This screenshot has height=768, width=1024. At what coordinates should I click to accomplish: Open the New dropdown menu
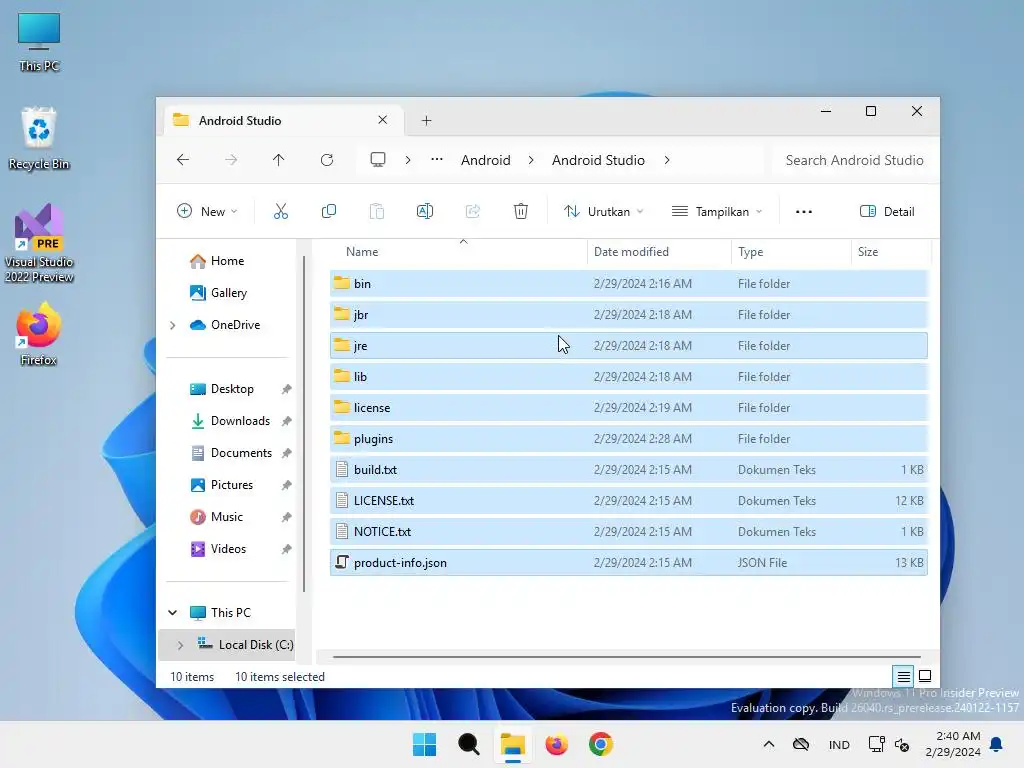[x=207, y=212]
